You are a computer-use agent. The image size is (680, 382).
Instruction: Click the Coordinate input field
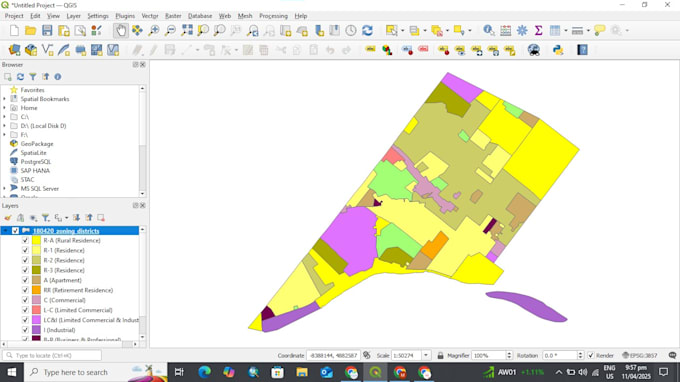[333, 355]
